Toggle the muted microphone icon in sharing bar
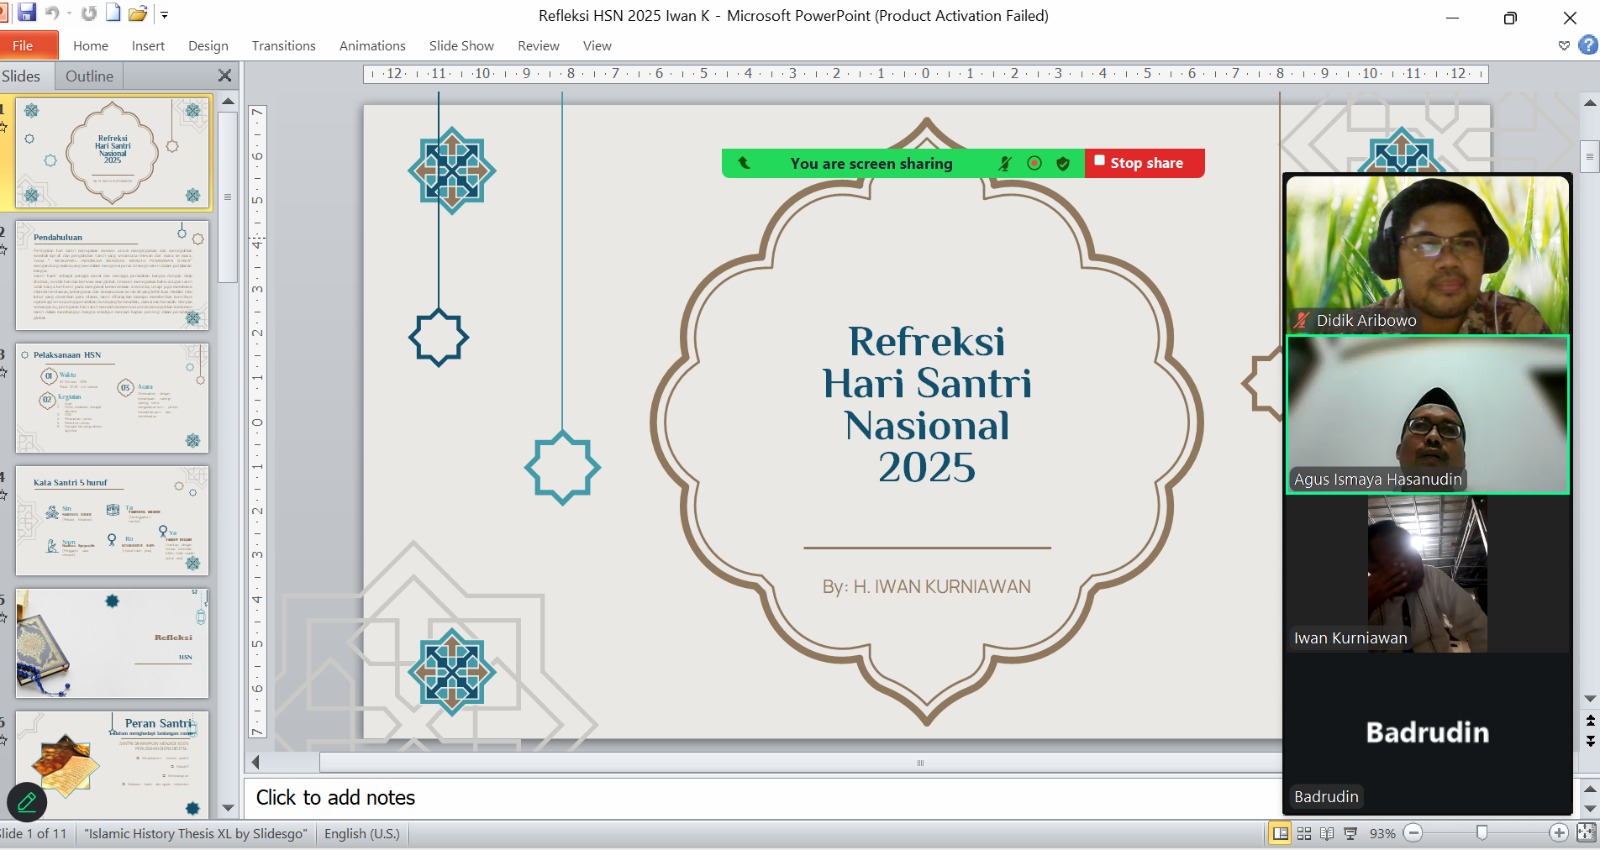This screenshot has height=850, width=1600. (x=1005, y=163)
